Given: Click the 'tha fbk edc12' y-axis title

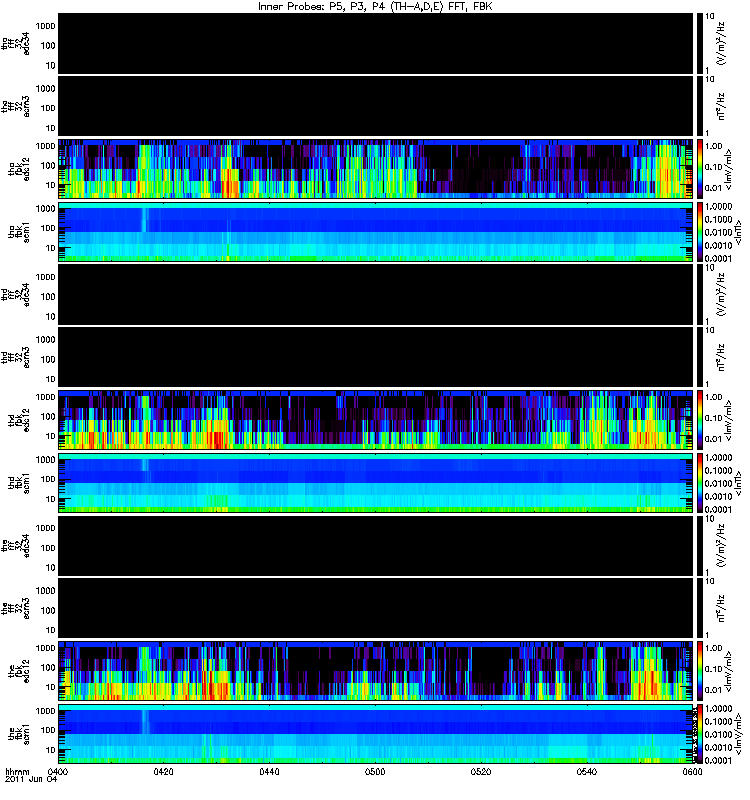Looking at the screenshot, I should (19, 169).
